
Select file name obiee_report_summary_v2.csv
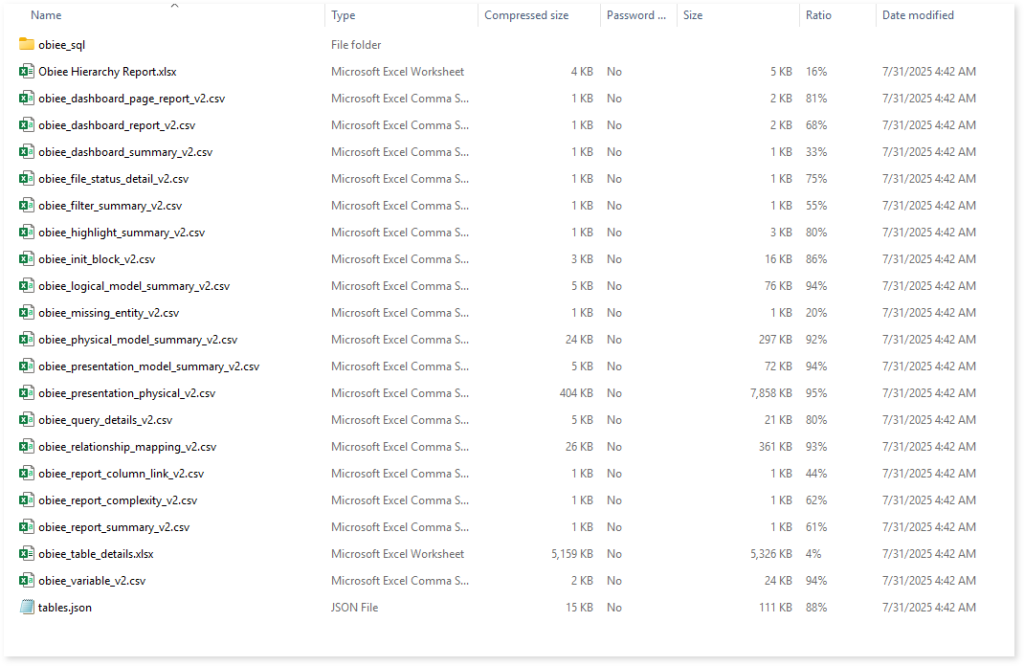(x=114, y=527)
